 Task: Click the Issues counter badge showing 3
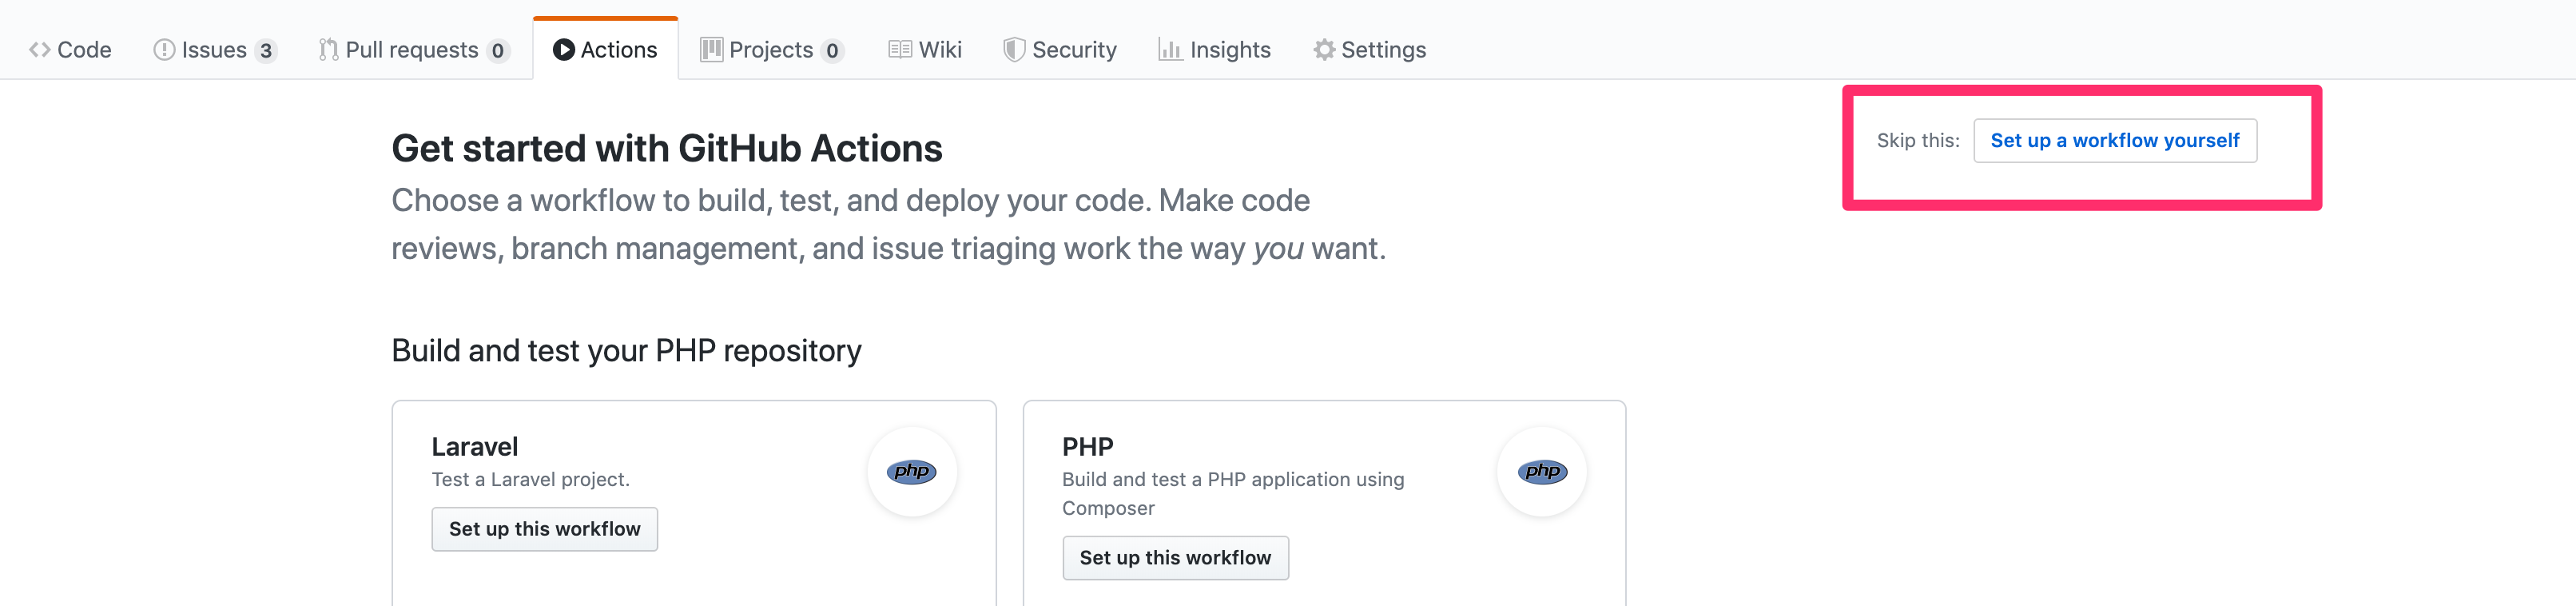(266, 49)
